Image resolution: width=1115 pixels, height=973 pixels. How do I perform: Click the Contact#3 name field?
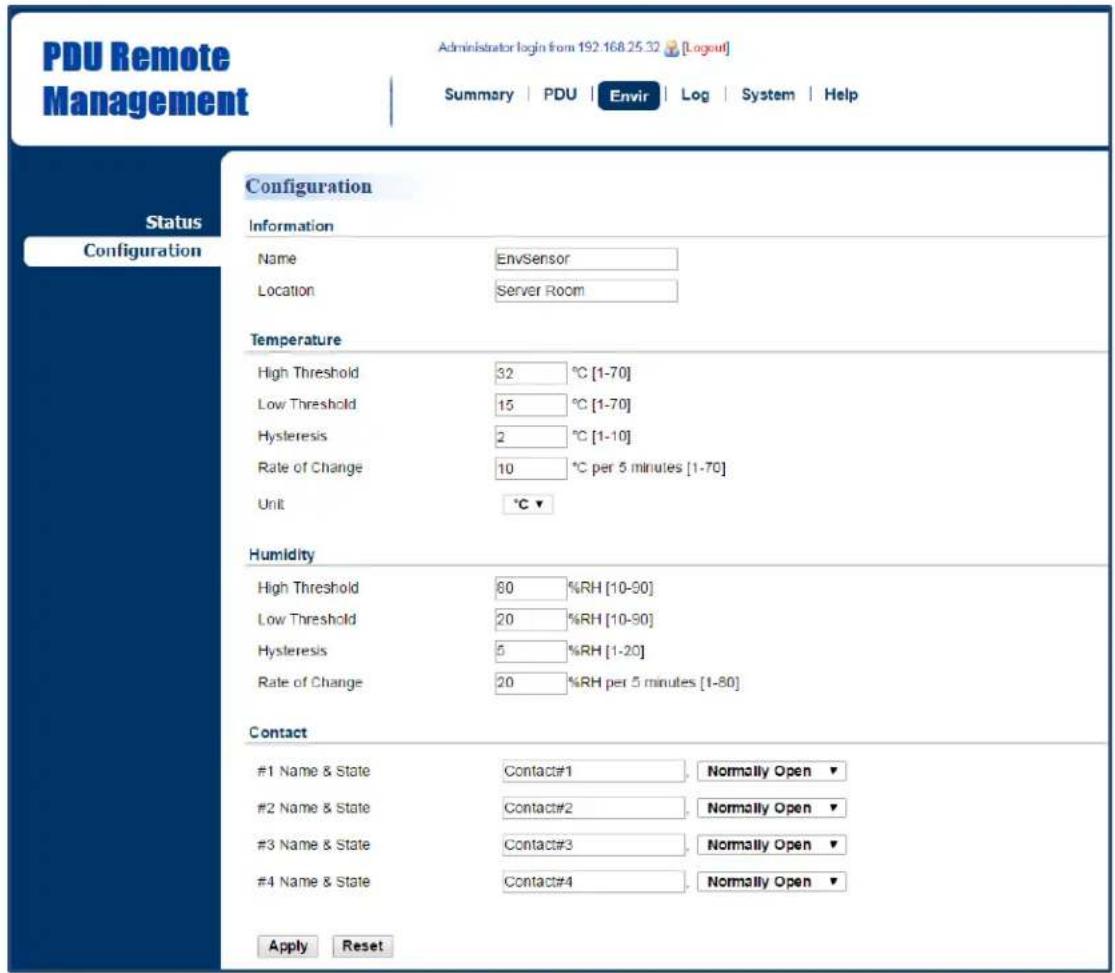click(x=593, y=845)
